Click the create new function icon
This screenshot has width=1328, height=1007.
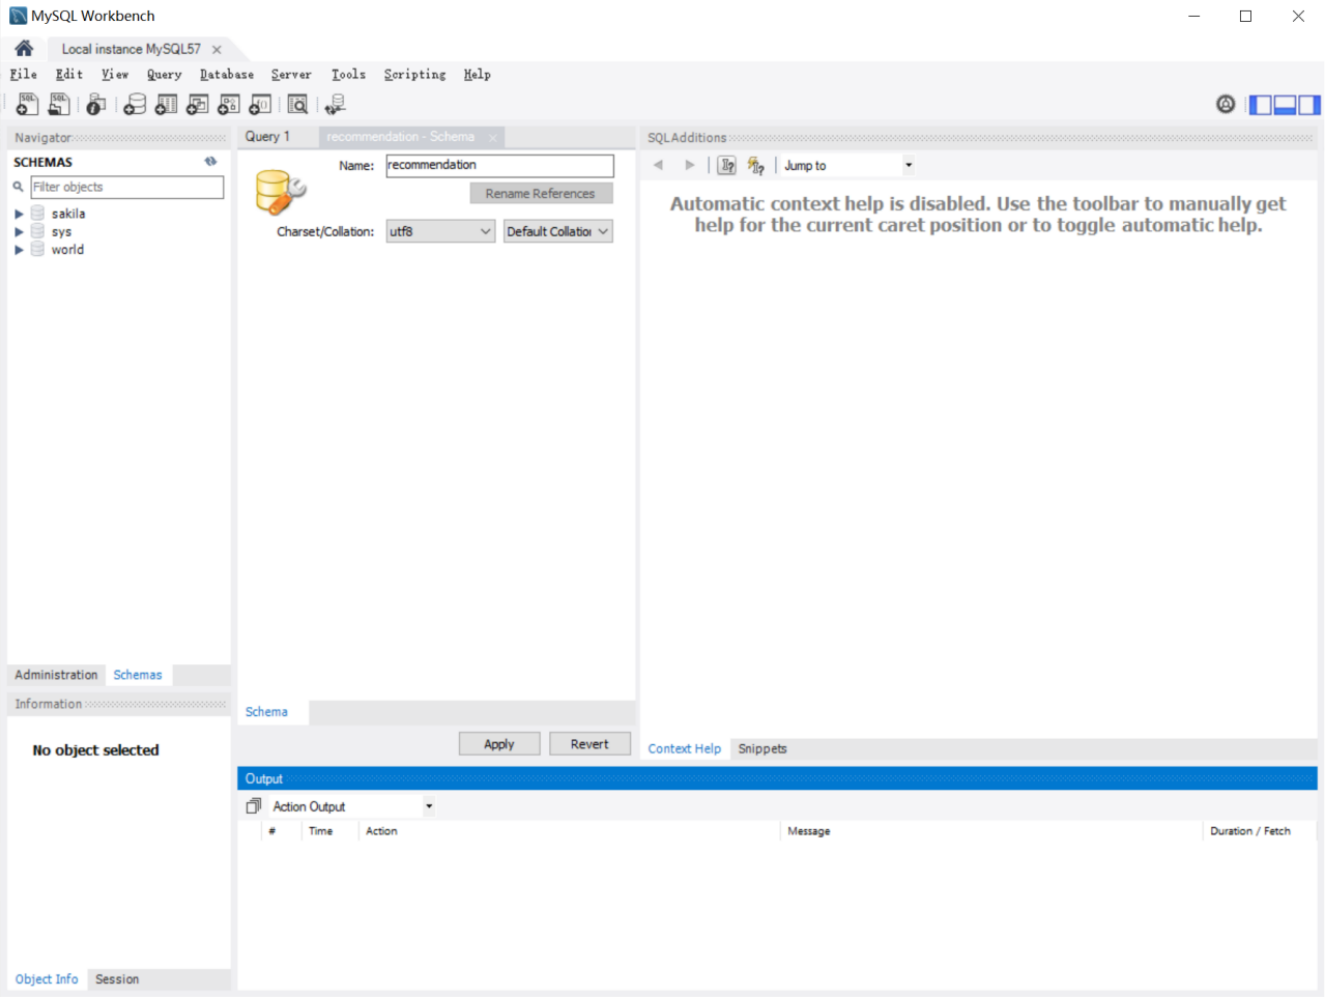pos(260,104)
